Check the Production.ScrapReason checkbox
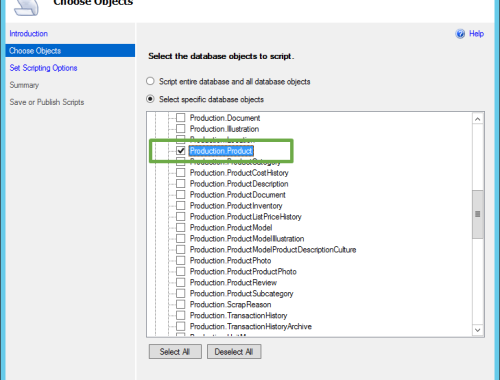Screen dimensions: 500x380 (x=181, y=305)
